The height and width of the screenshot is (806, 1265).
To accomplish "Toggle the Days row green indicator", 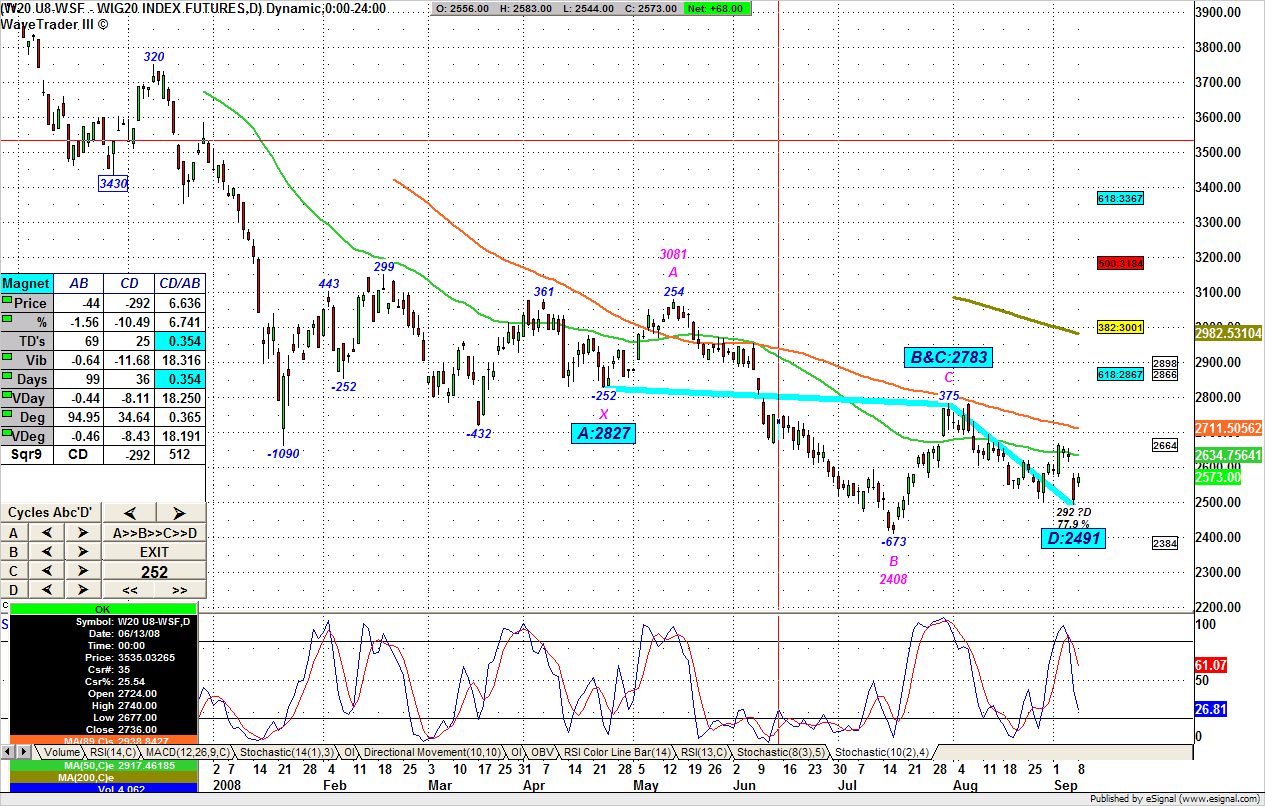I will click(9, 378).
